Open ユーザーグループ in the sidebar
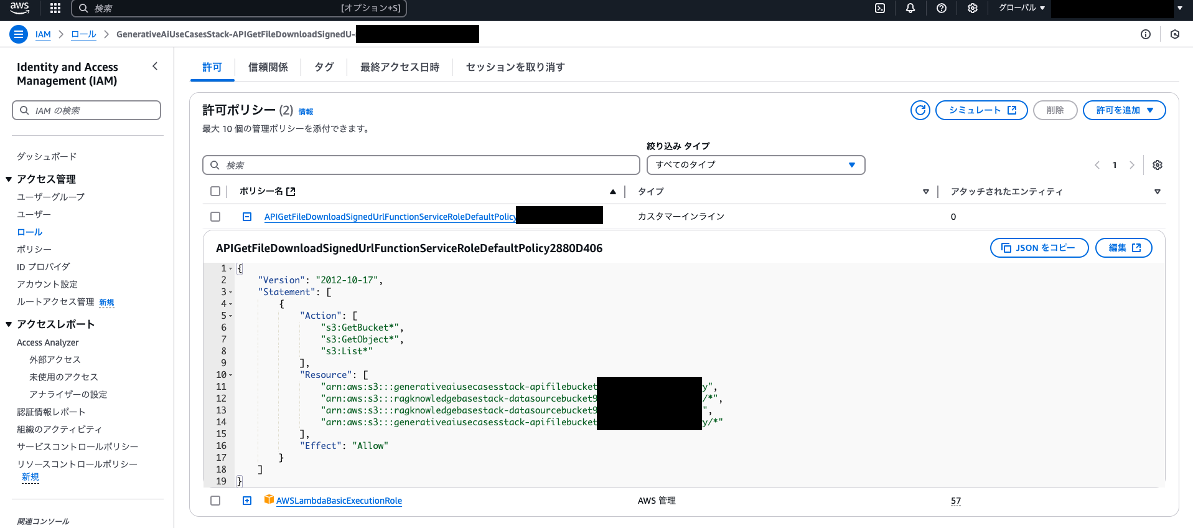This screenshot has width=1193, height=528. [x=51, y=196]
